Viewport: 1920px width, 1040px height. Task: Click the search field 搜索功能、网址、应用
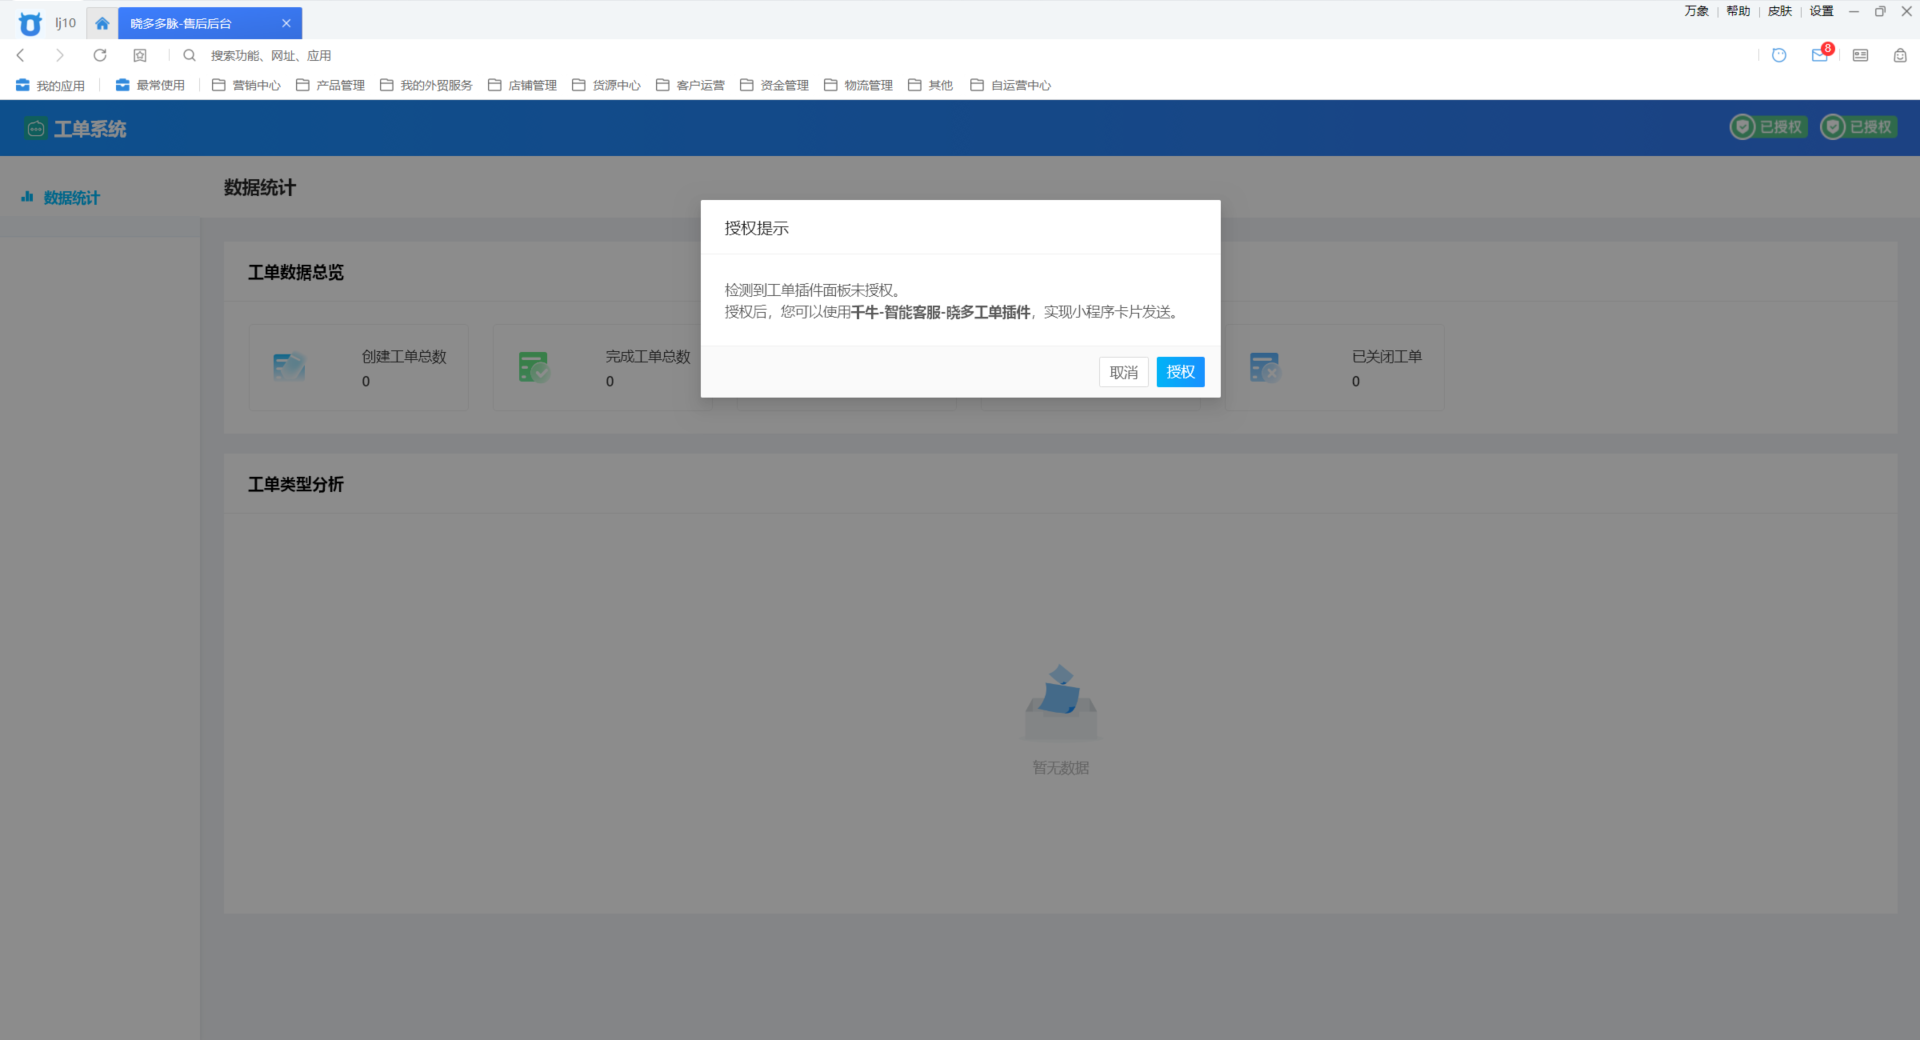tap(271, 56)
